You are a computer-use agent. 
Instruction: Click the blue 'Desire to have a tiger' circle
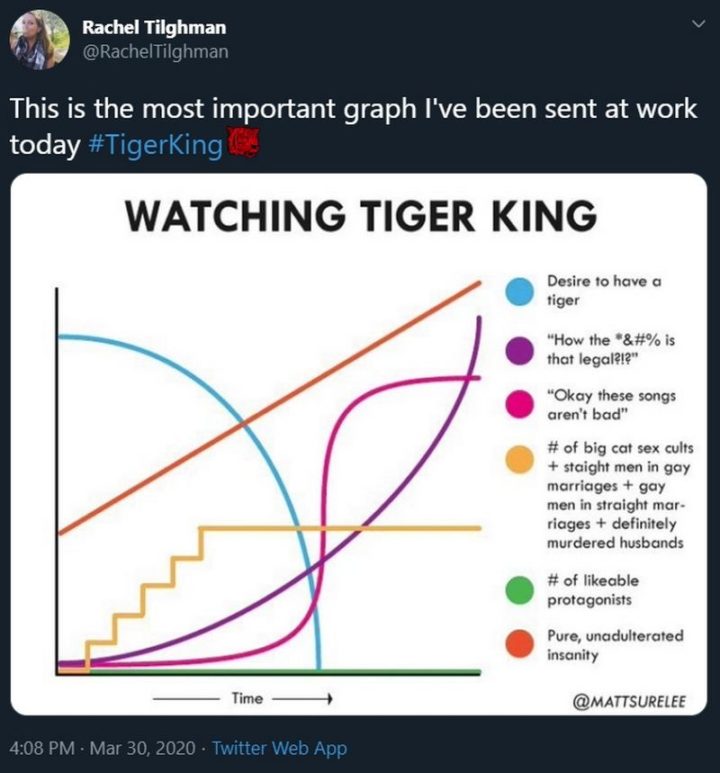[520, 291]
